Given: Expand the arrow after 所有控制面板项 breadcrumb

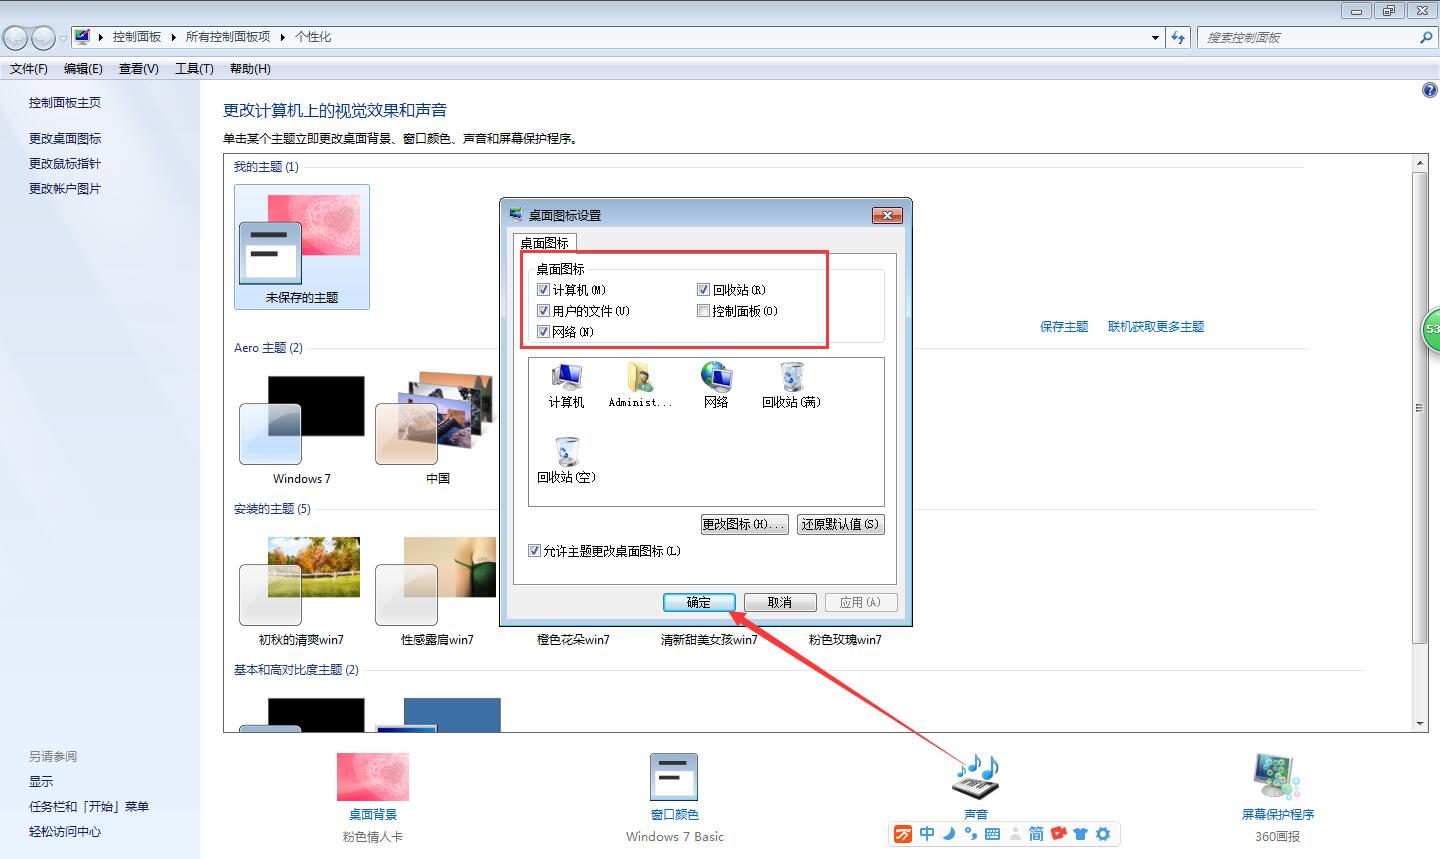Looking at the screenshot, I should click(x=283, y=37).
